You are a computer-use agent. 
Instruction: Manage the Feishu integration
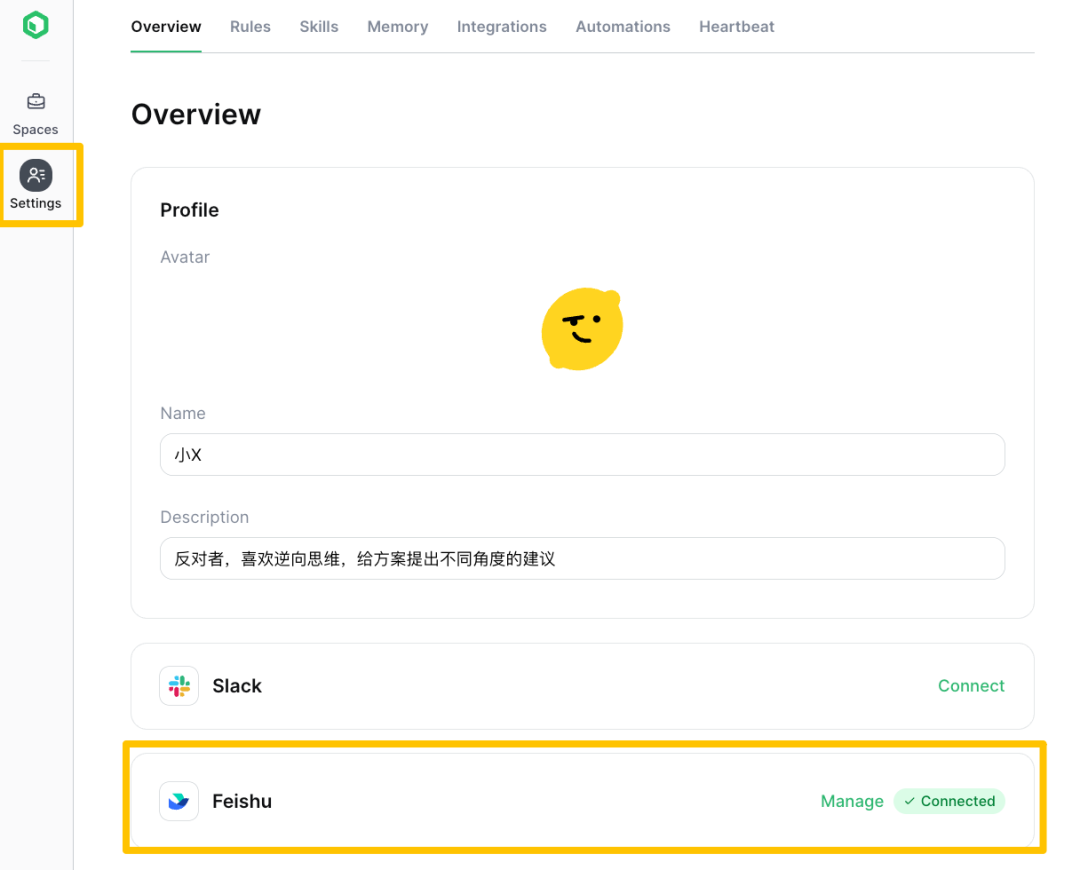point(851,801)
